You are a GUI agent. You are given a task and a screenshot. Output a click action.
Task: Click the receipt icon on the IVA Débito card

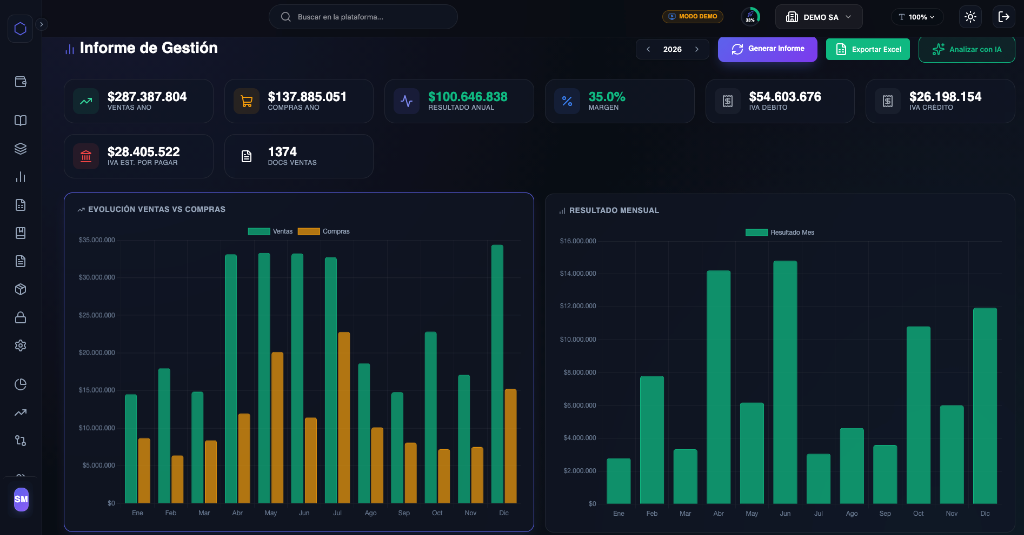point(728,101)
